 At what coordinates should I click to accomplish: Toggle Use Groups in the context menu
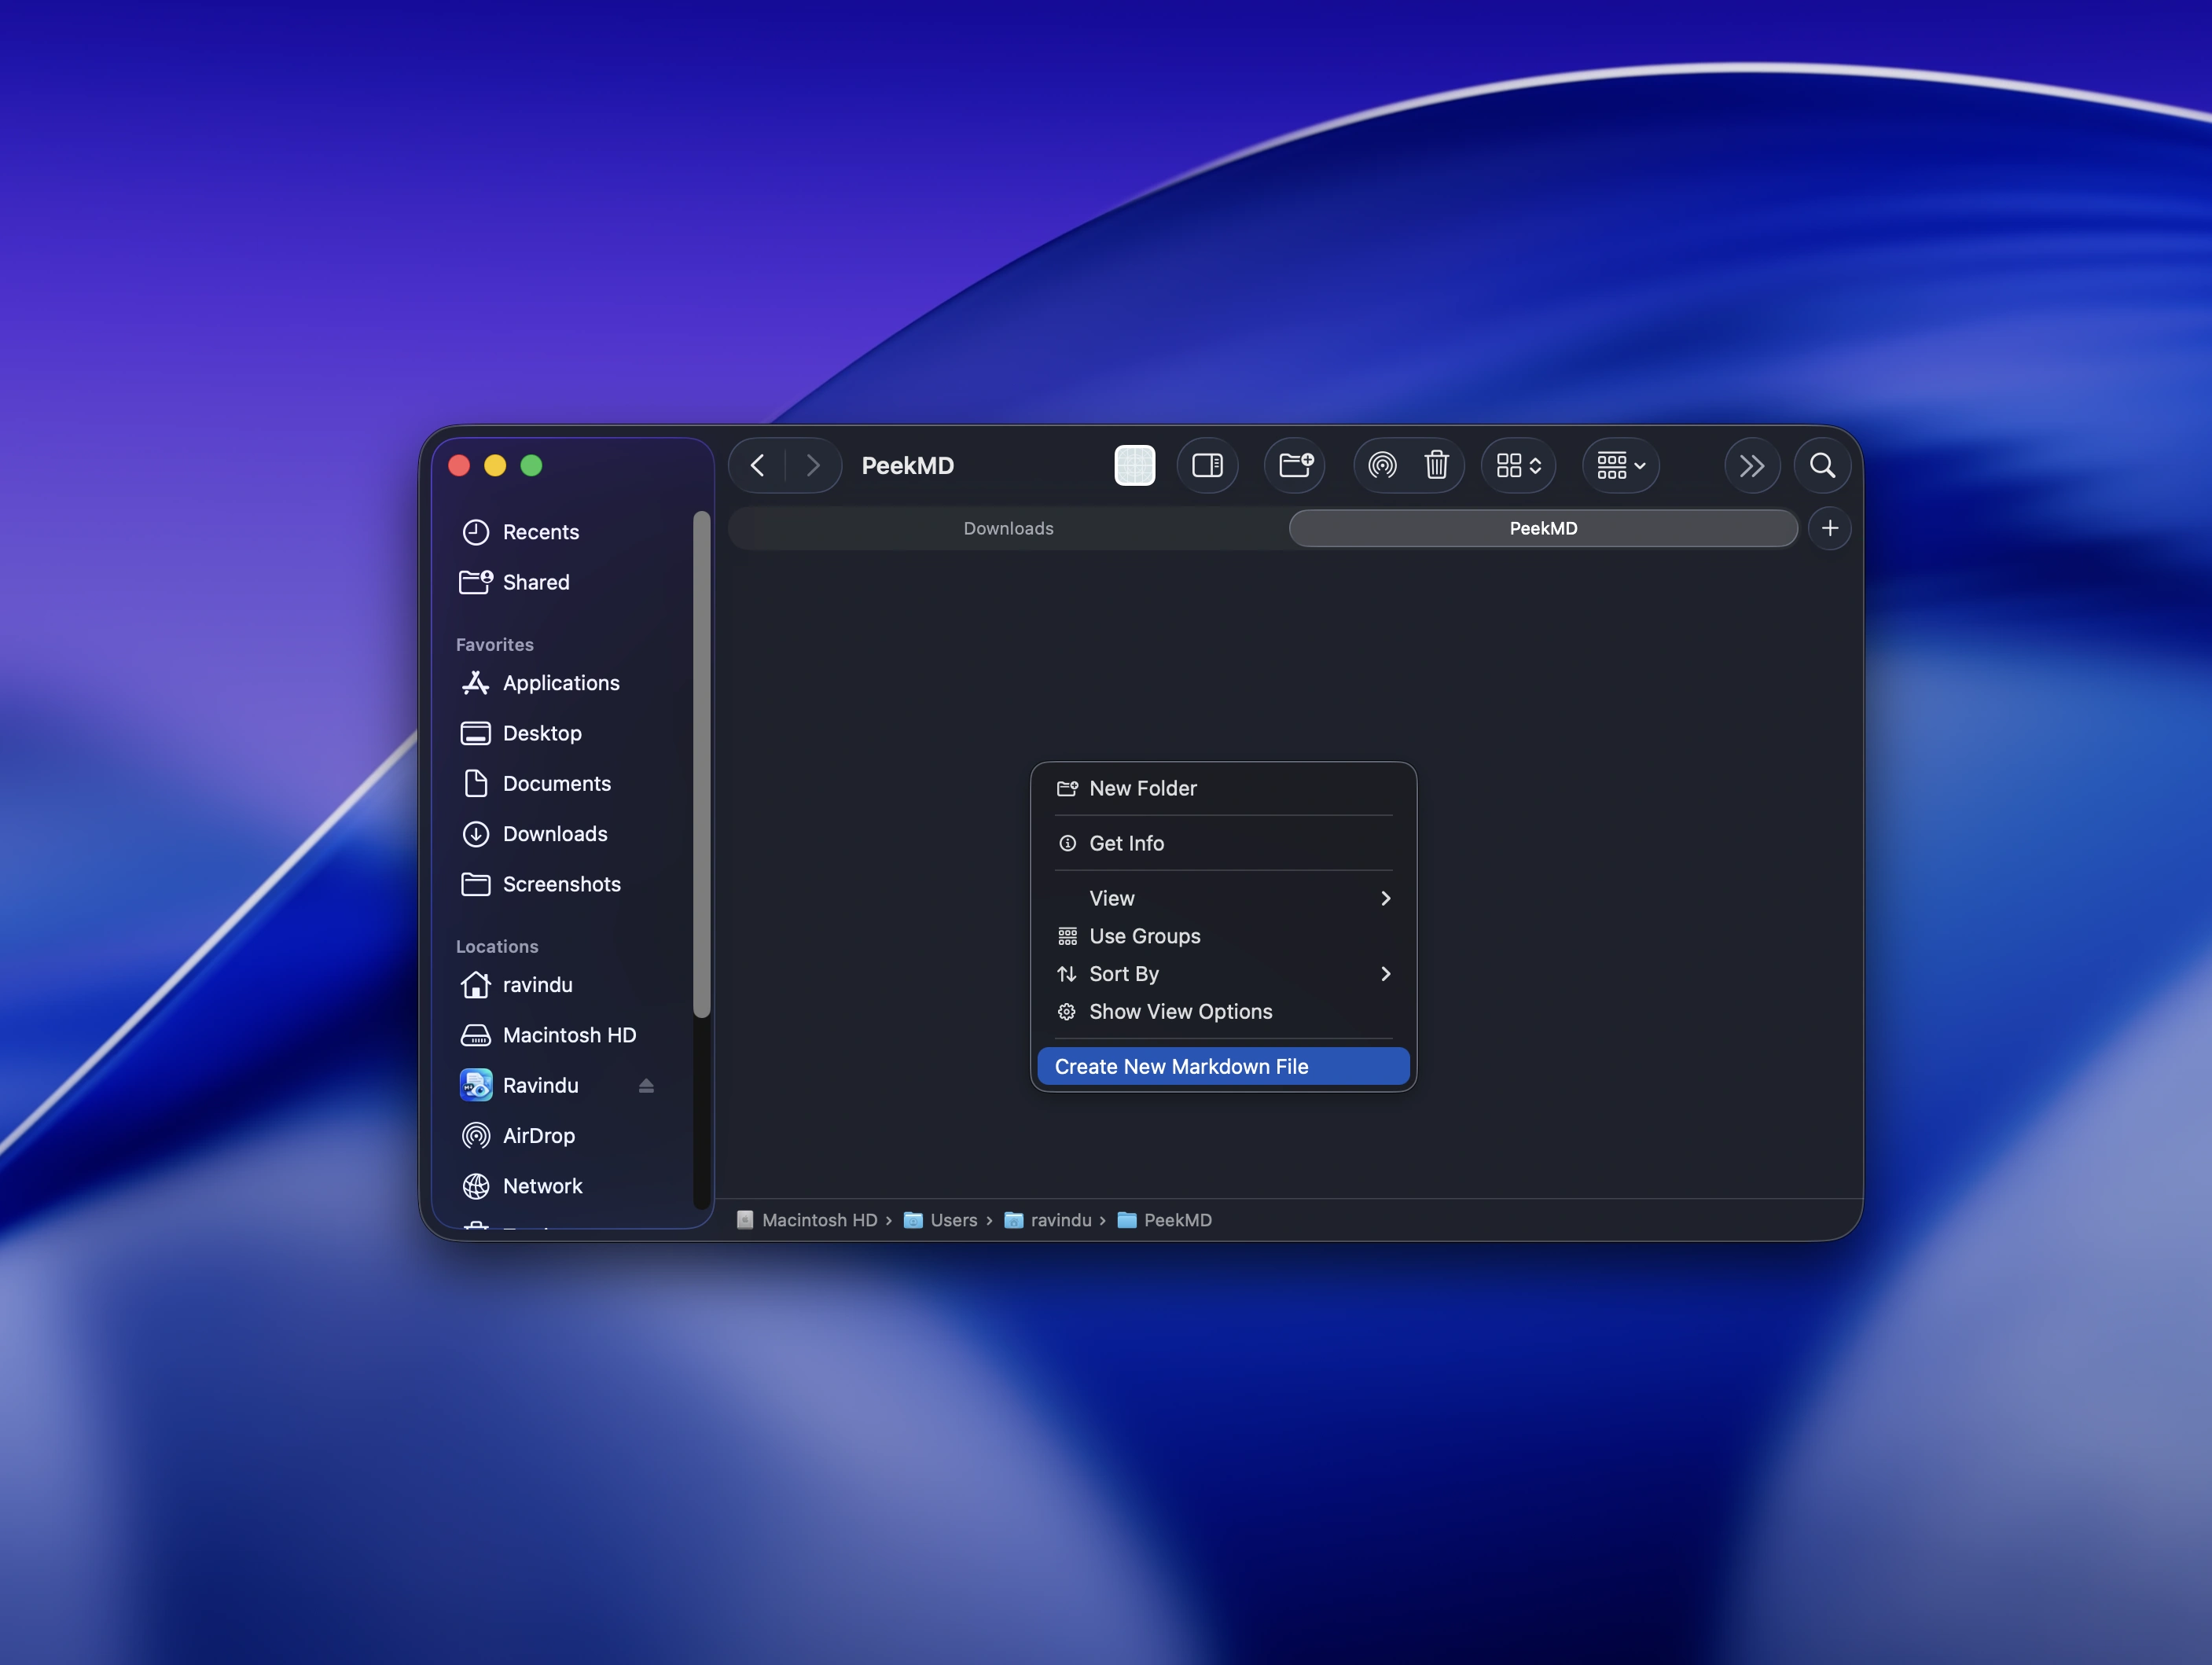tap(1223, 936)
